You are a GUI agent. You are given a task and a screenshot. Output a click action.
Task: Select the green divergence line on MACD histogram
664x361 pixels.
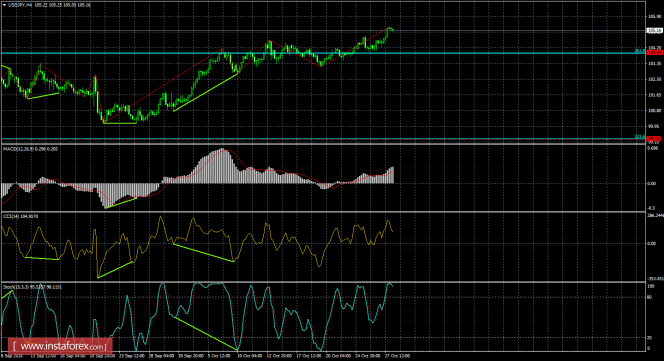tap(121, 203)
